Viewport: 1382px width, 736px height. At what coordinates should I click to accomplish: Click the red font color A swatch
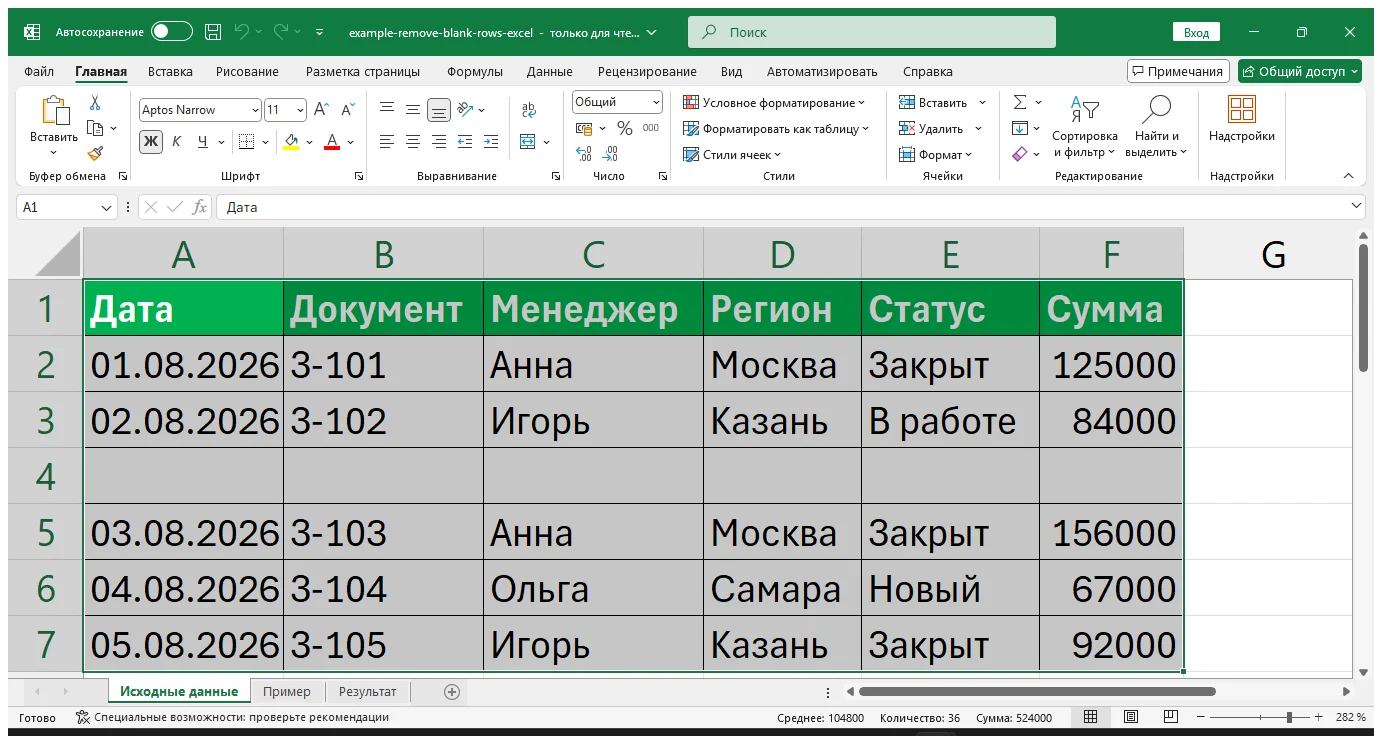coord(332,142)
